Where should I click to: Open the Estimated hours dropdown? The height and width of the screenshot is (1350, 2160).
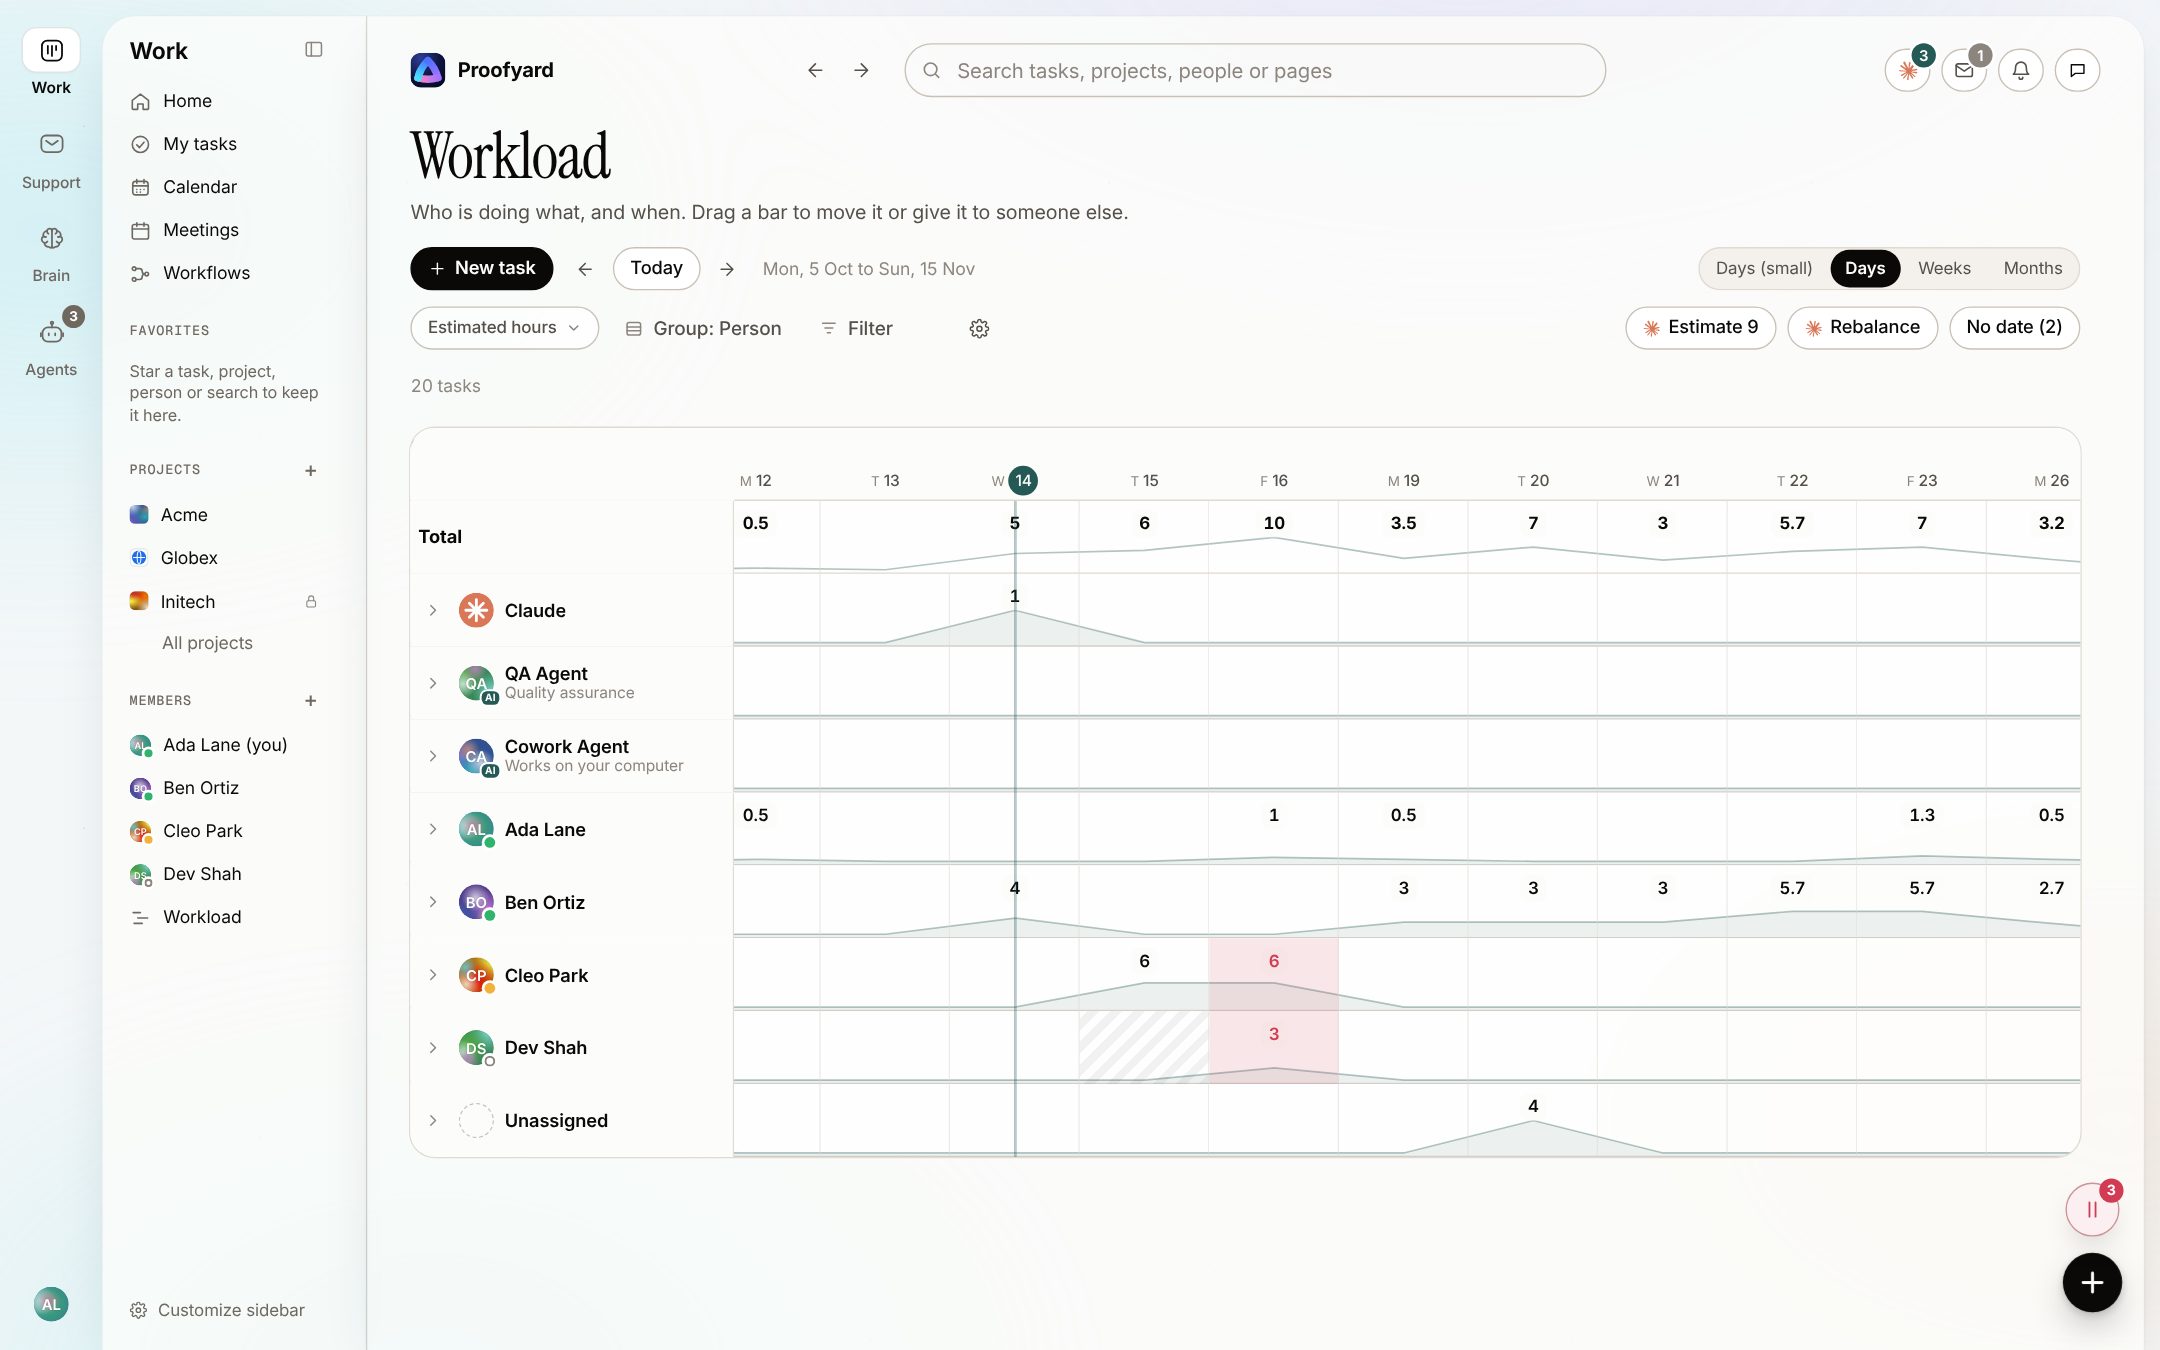point(504,328)
